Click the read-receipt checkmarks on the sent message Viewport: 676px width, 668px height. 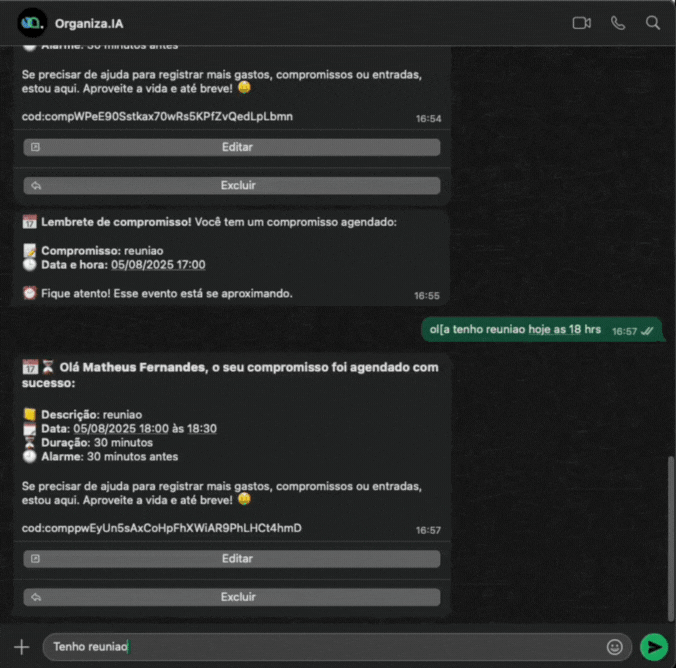point(647,331)
